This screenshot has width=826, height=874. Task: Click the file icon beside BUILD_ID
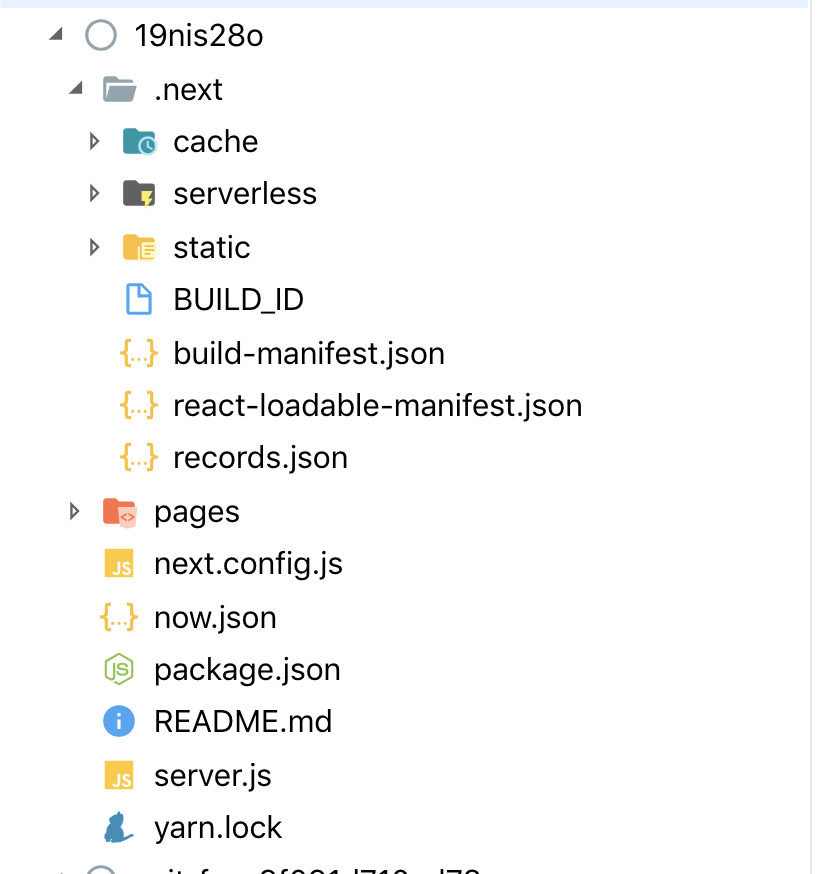click(x=139, y=299)
